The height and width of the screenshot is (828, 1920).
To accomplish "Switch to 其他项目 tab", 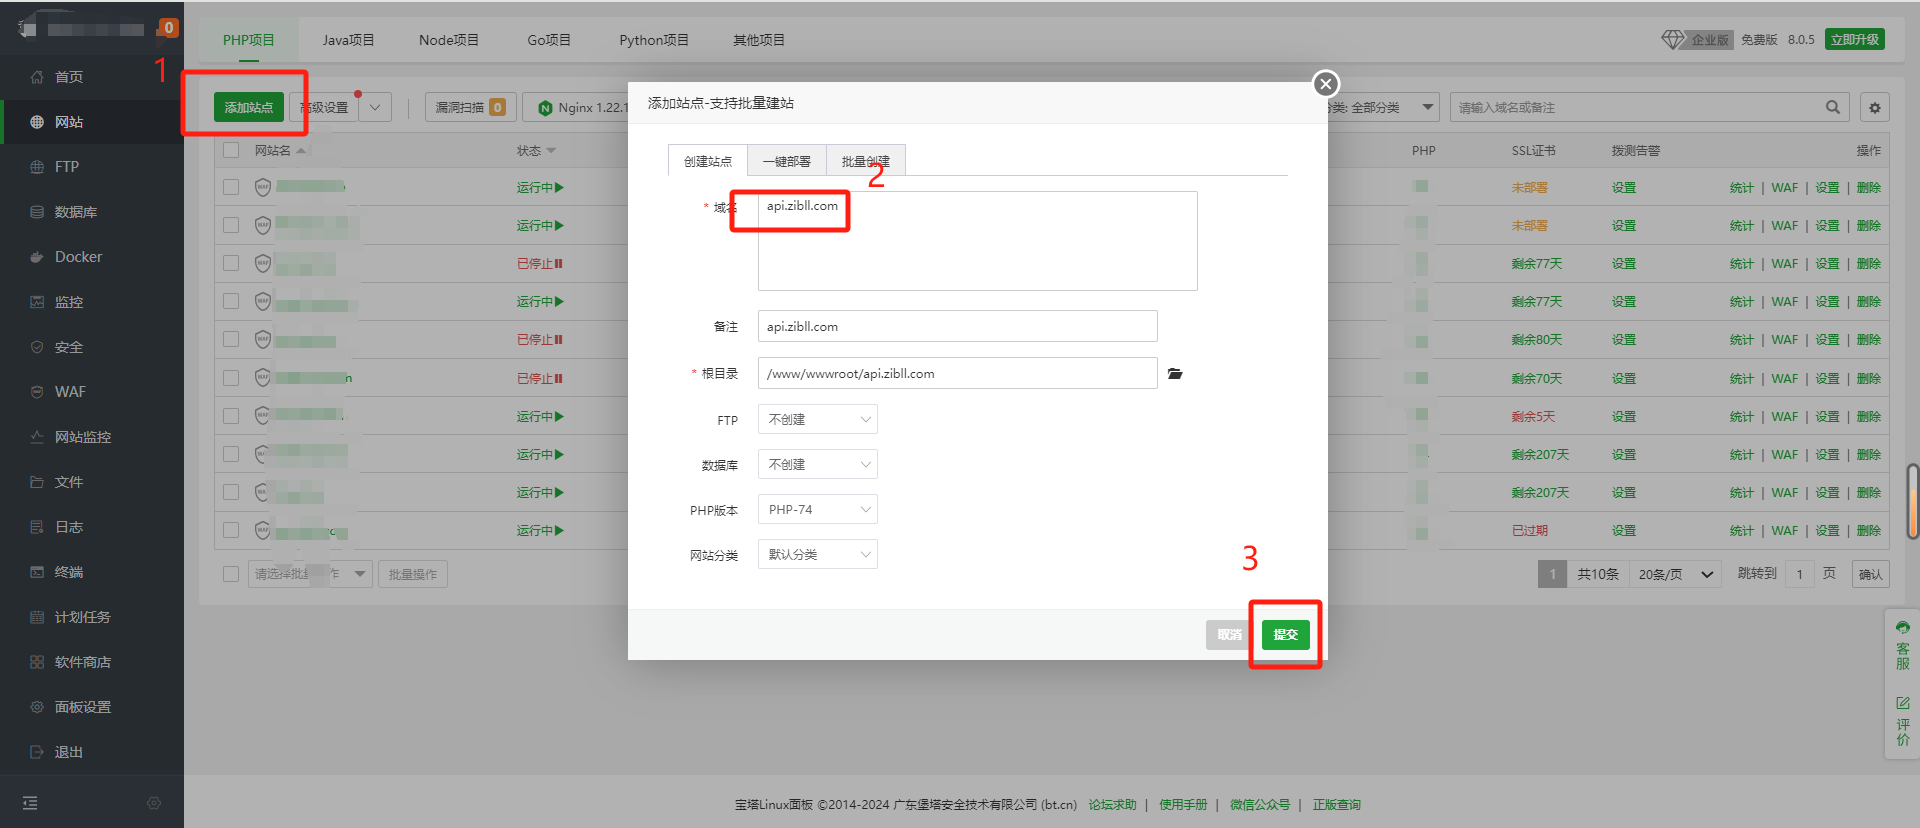I will (x=759, y=40).
